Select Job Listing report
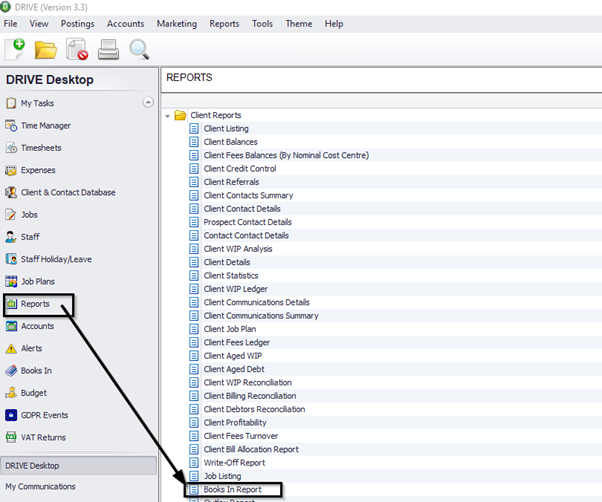This screenshot has height=502, width=602. pyautogui.click(x=222, y=476)
